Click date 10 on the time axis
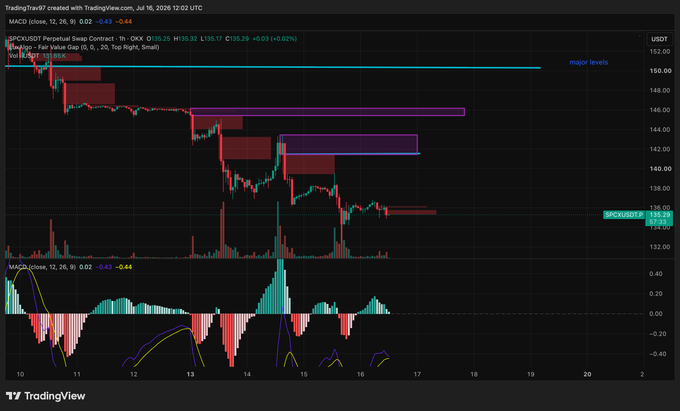The height and width of the screenshot is (411, 680). coord(20,374)
